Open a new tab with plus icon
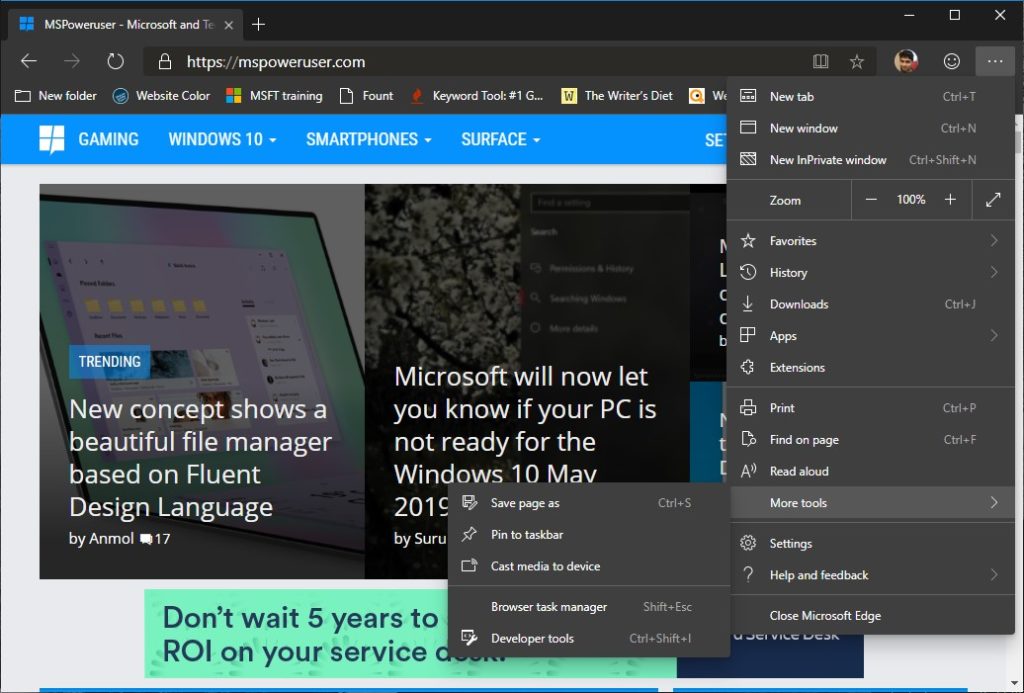This screenshot has height=693, width=1024. point(259,23)
